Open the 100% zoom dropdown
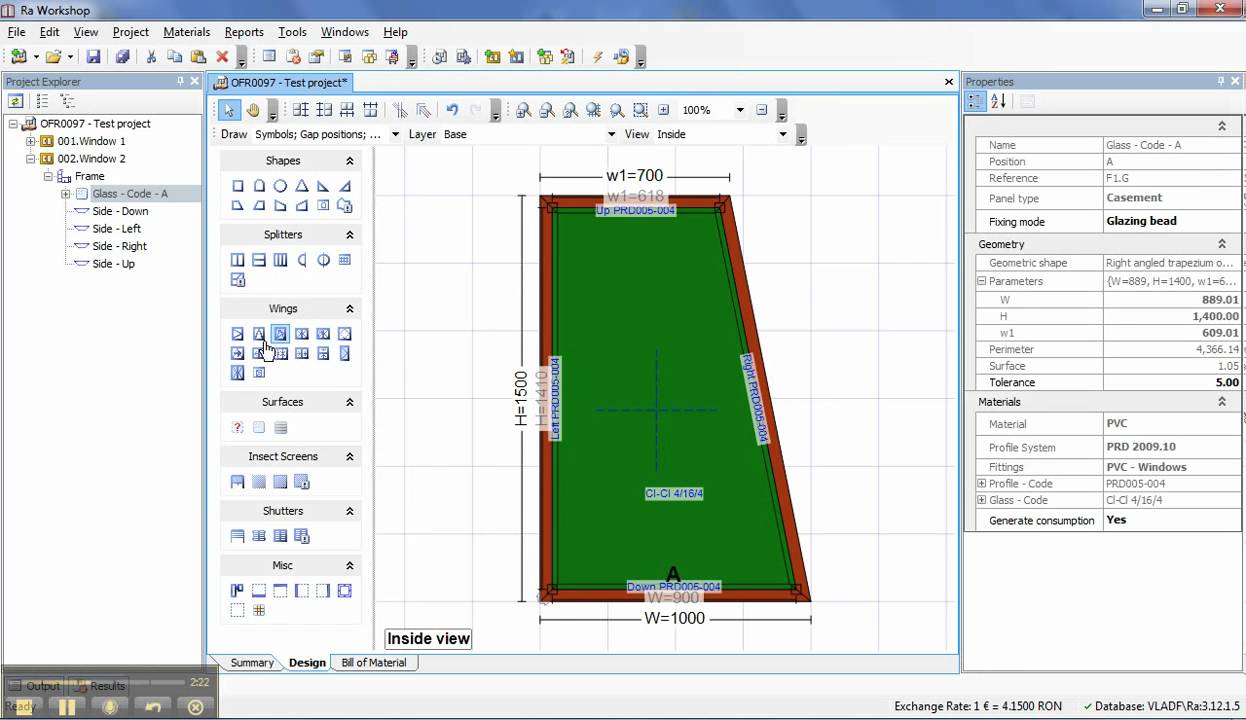Screen dimensions: 1246x720 [x=740, y=110]
